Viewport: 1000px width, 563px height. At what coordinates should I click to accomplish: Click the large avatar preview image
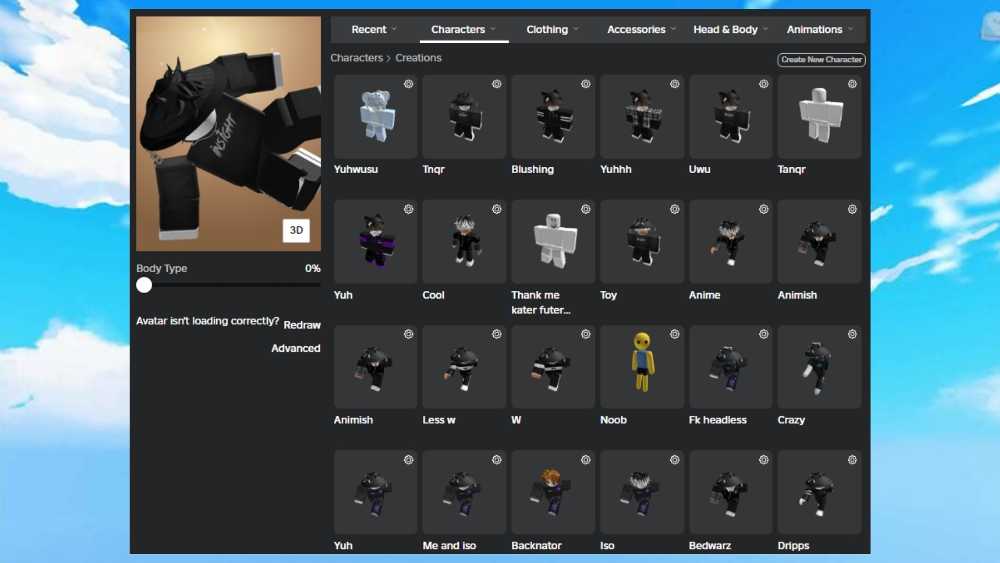point(228,133)
